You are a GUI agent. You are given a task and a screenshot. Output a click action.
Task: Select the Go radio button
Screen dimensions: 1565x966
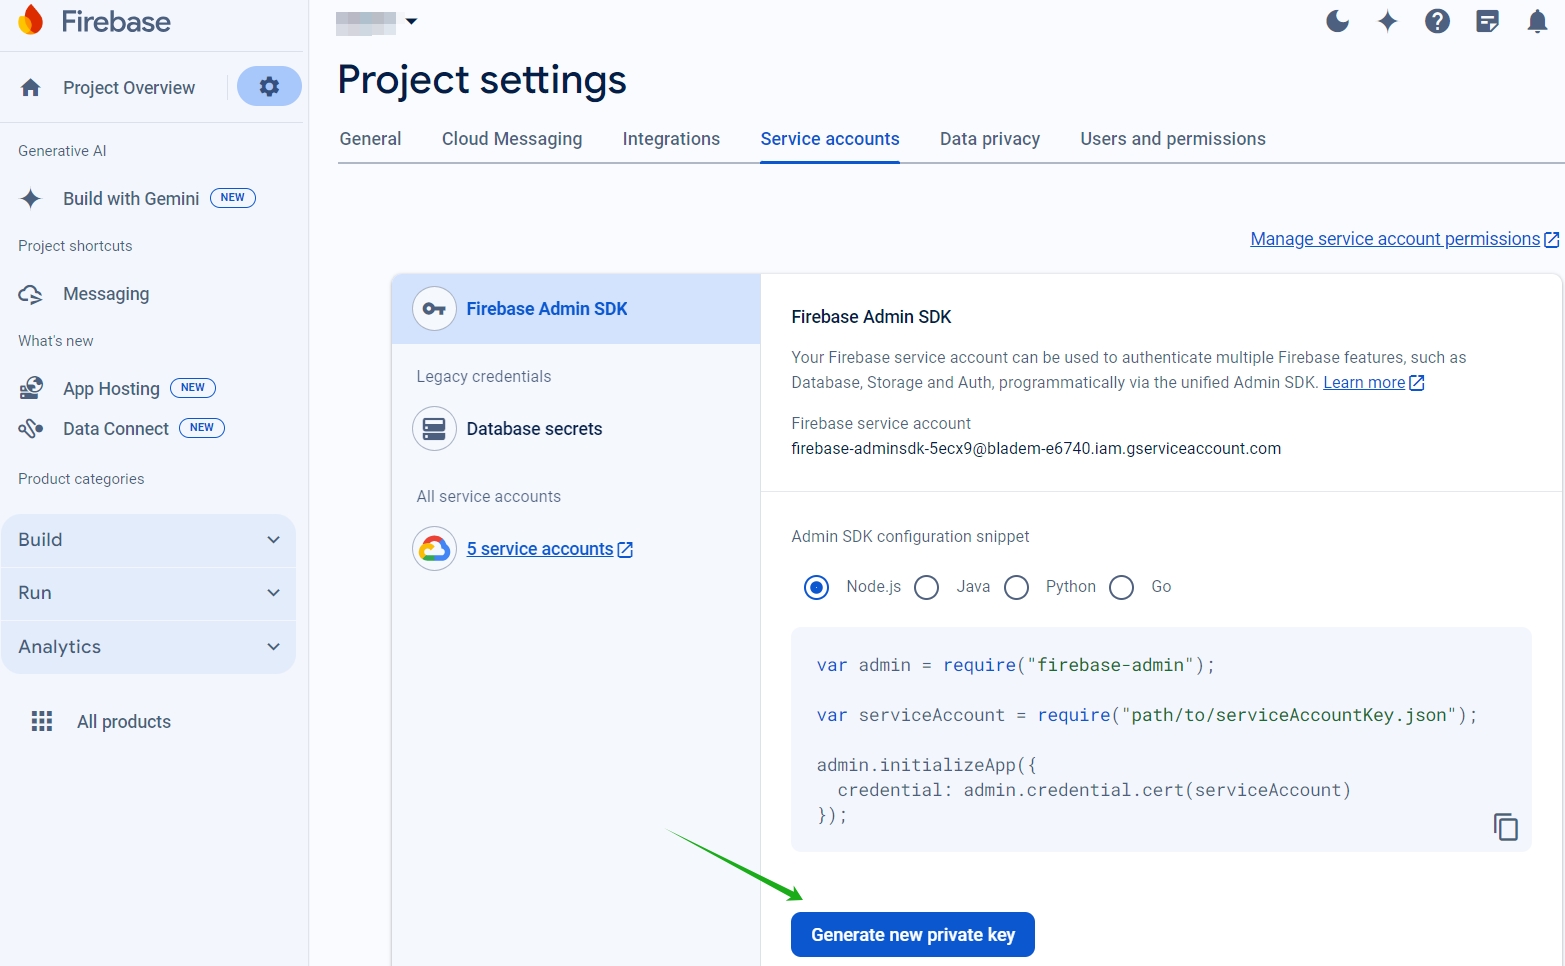click(1122, 587)
